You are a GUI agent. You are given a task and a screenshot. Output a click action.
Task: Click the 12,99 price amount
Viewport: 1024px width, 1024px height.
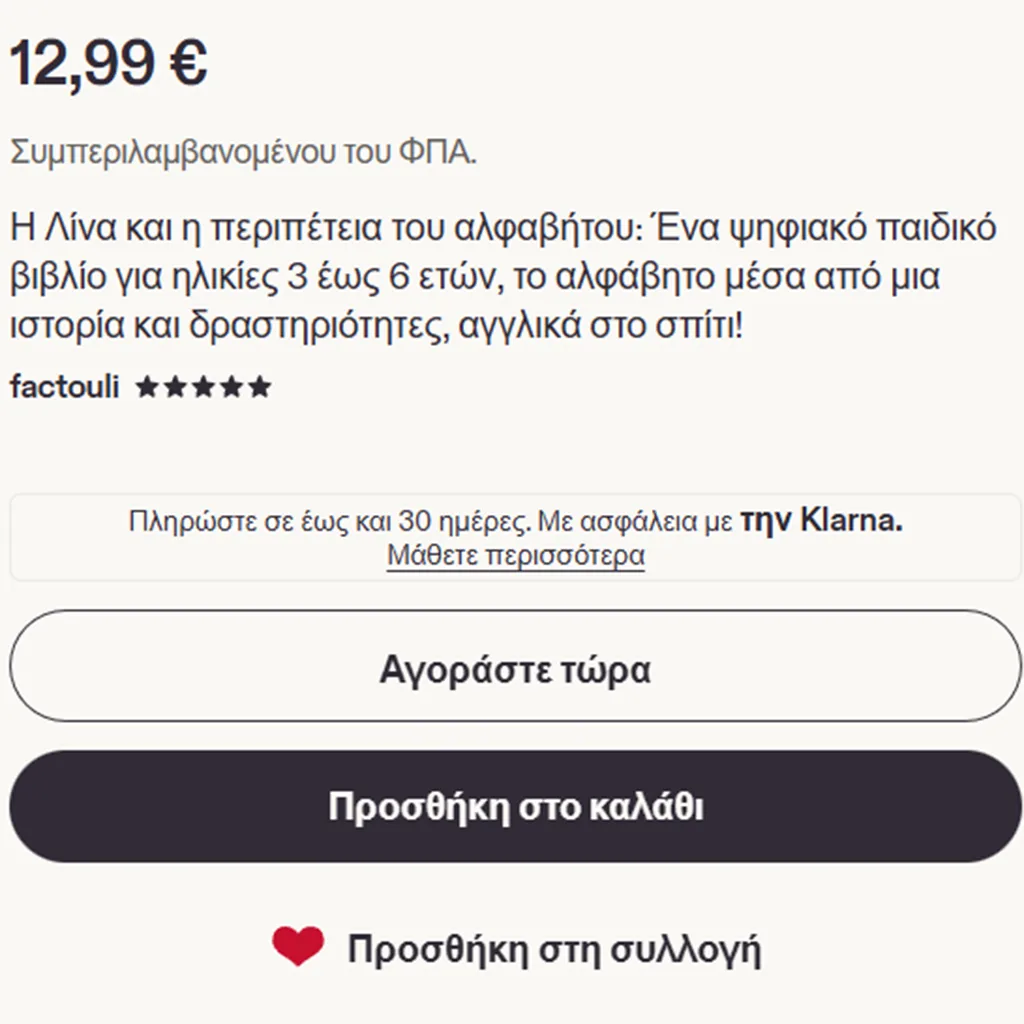point(82,64)
